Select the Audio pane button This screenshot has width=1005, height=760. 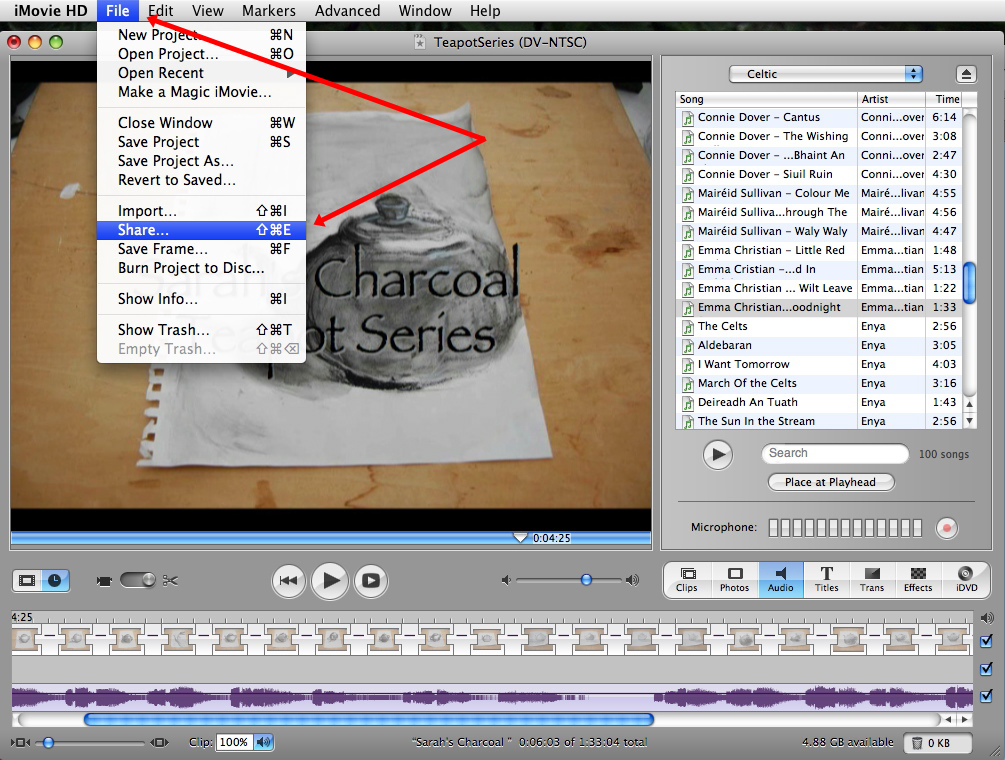click(781, 579)
